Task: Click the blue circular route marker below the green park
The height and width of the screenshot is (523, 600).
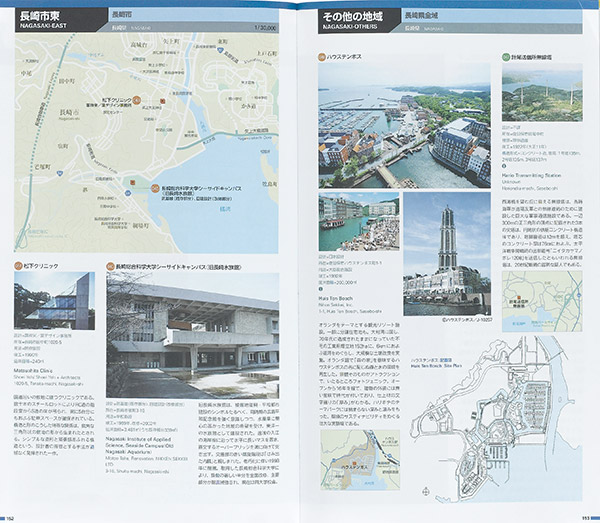Action: pyautogui.click(x=127, y=193)
